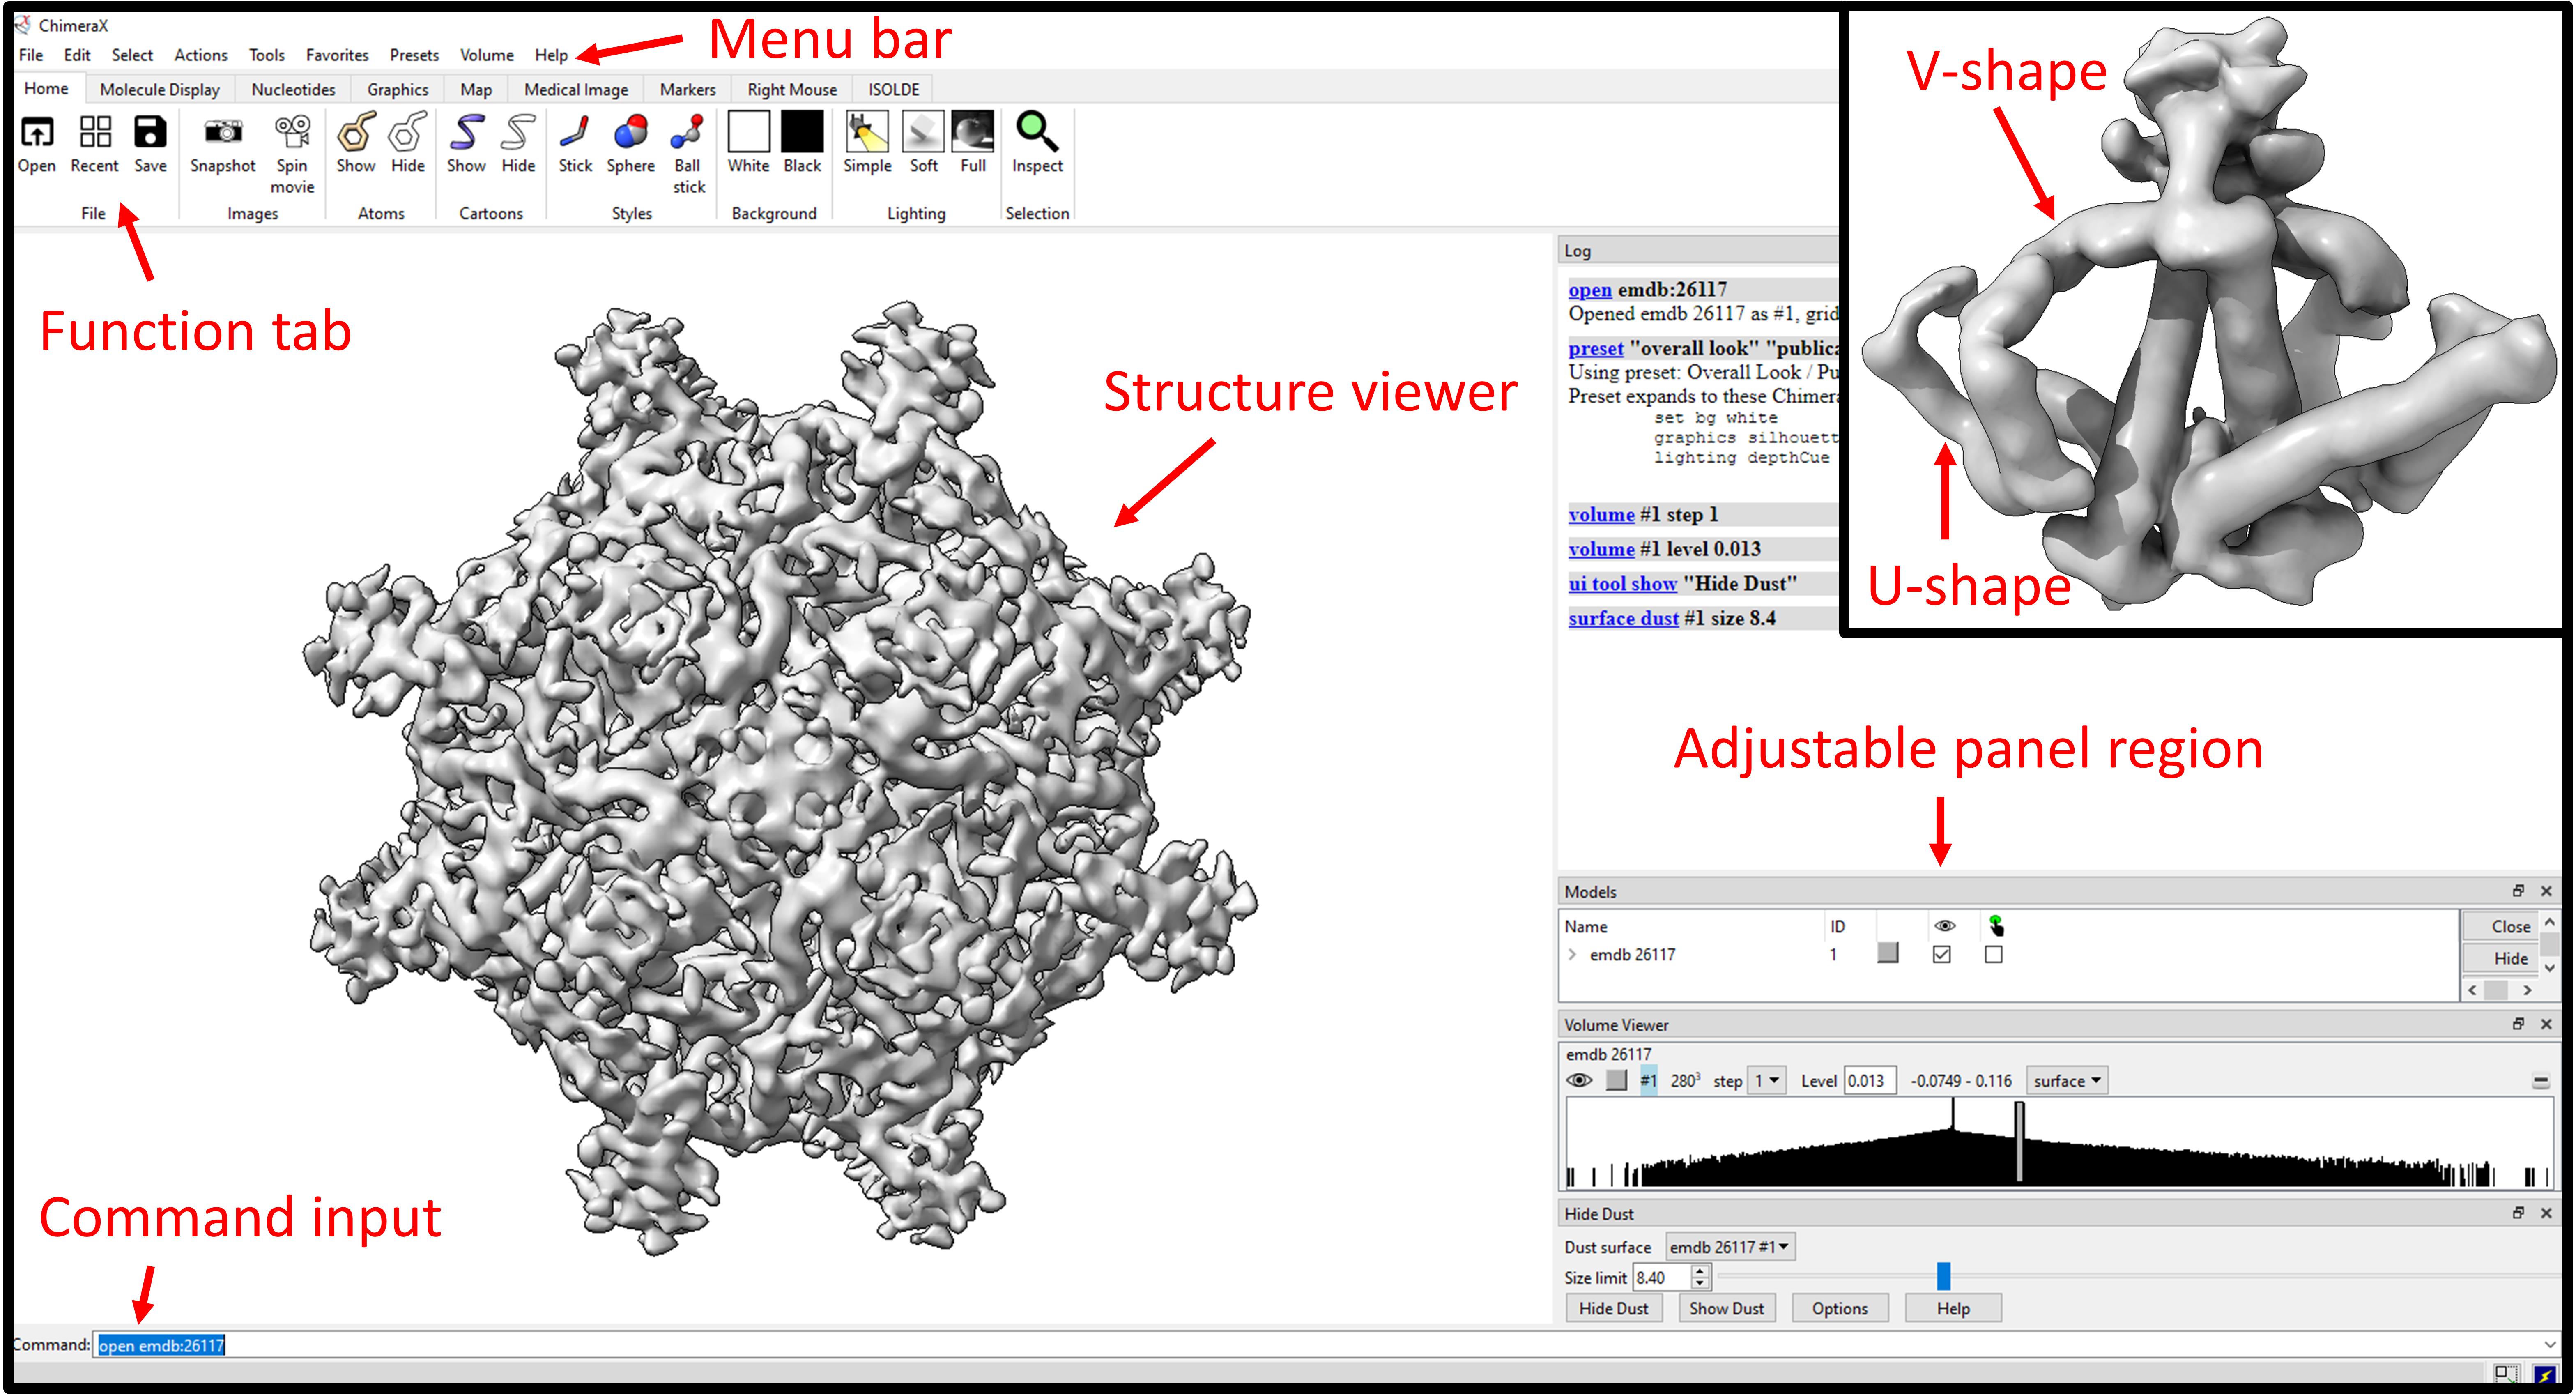Screen dimensions: 2576x1395
Task: Open the Tools menu
Action: click(267, 55)
